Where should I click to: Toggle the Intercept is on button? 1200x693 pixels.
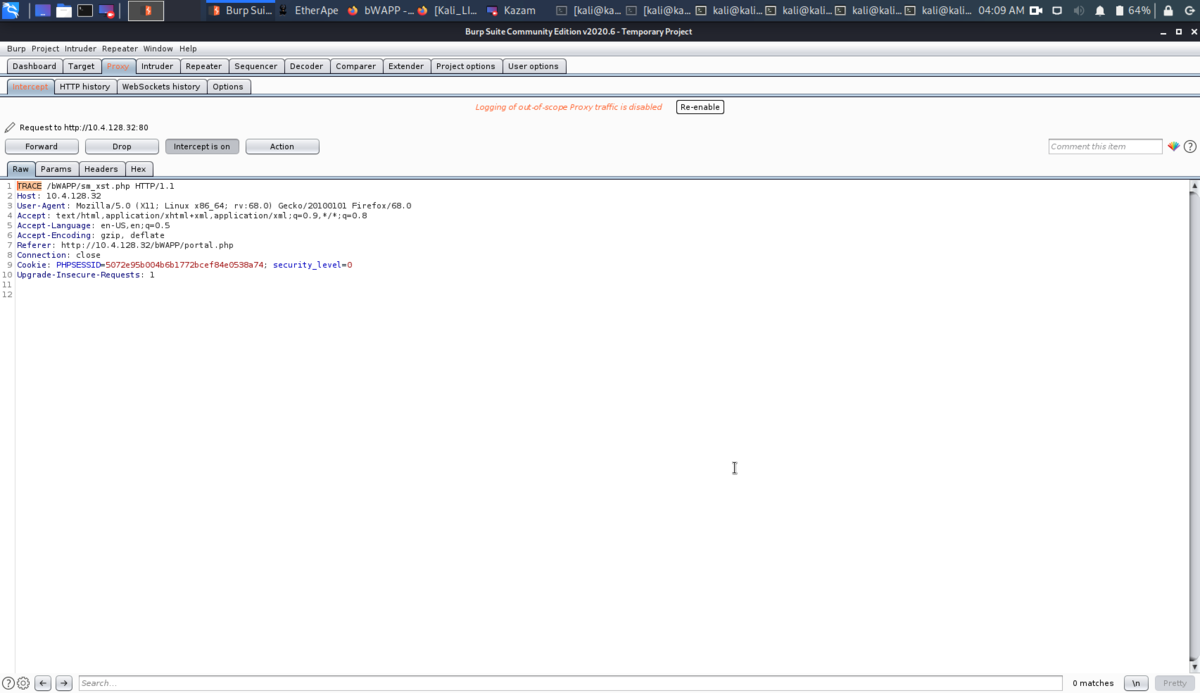[x=202, y=146]
